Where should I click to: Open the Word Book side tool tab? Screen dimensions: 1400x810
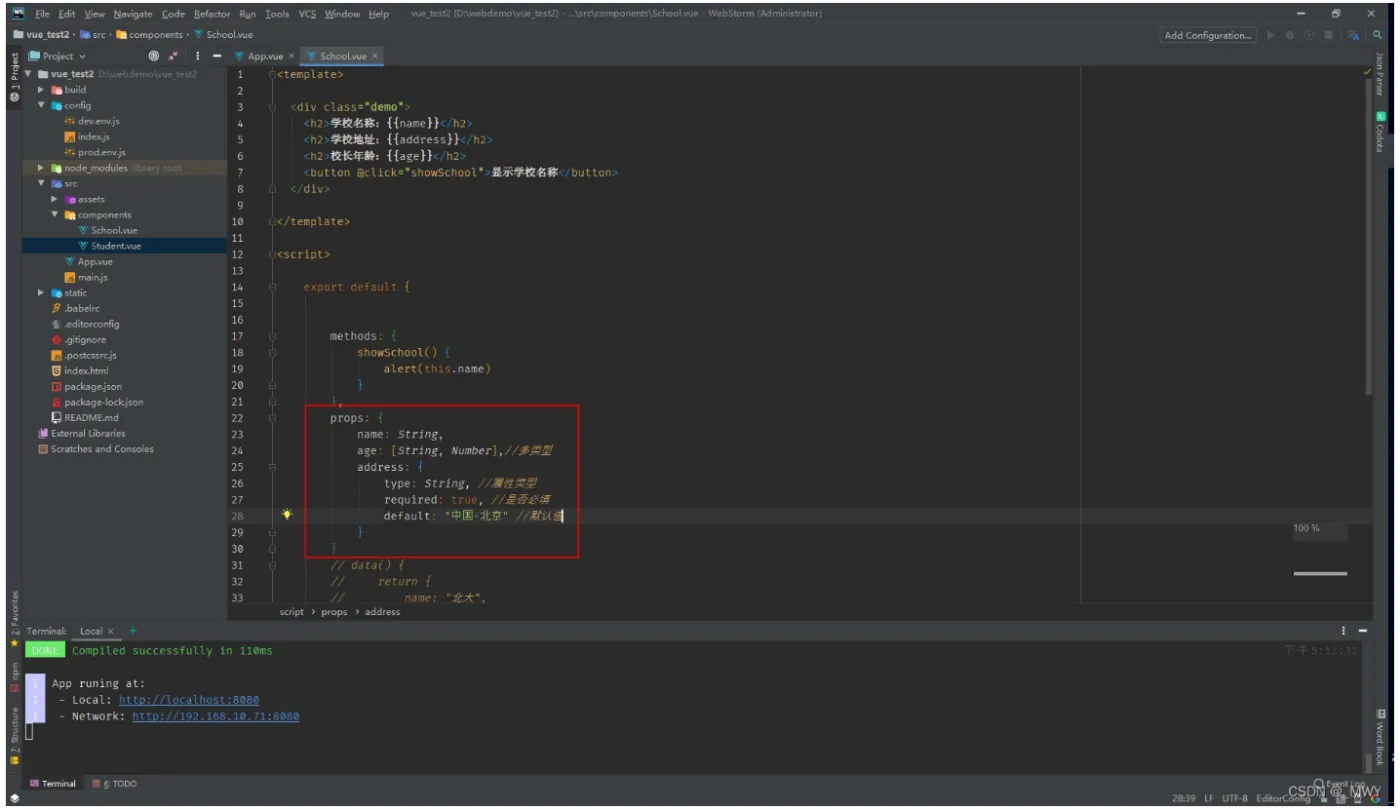1380,738
